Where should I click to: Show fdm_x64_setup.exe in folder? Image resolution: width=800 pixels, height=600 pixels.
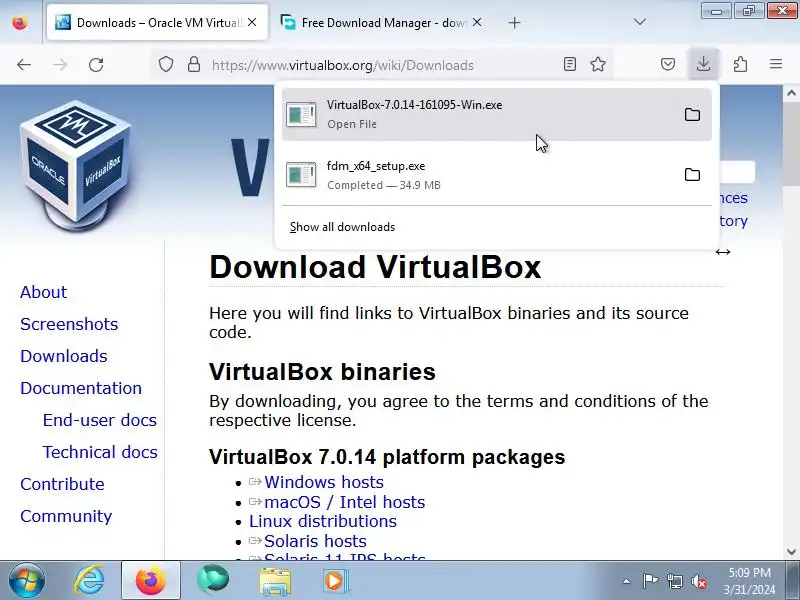(692, 175)
